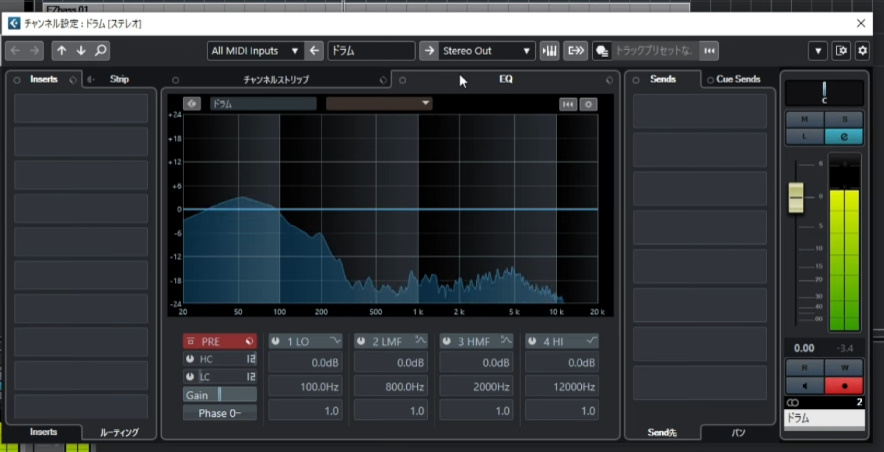The image size is (884, 452).
Task: Click the channel volume fader handle
Action: tap(796, 197)
